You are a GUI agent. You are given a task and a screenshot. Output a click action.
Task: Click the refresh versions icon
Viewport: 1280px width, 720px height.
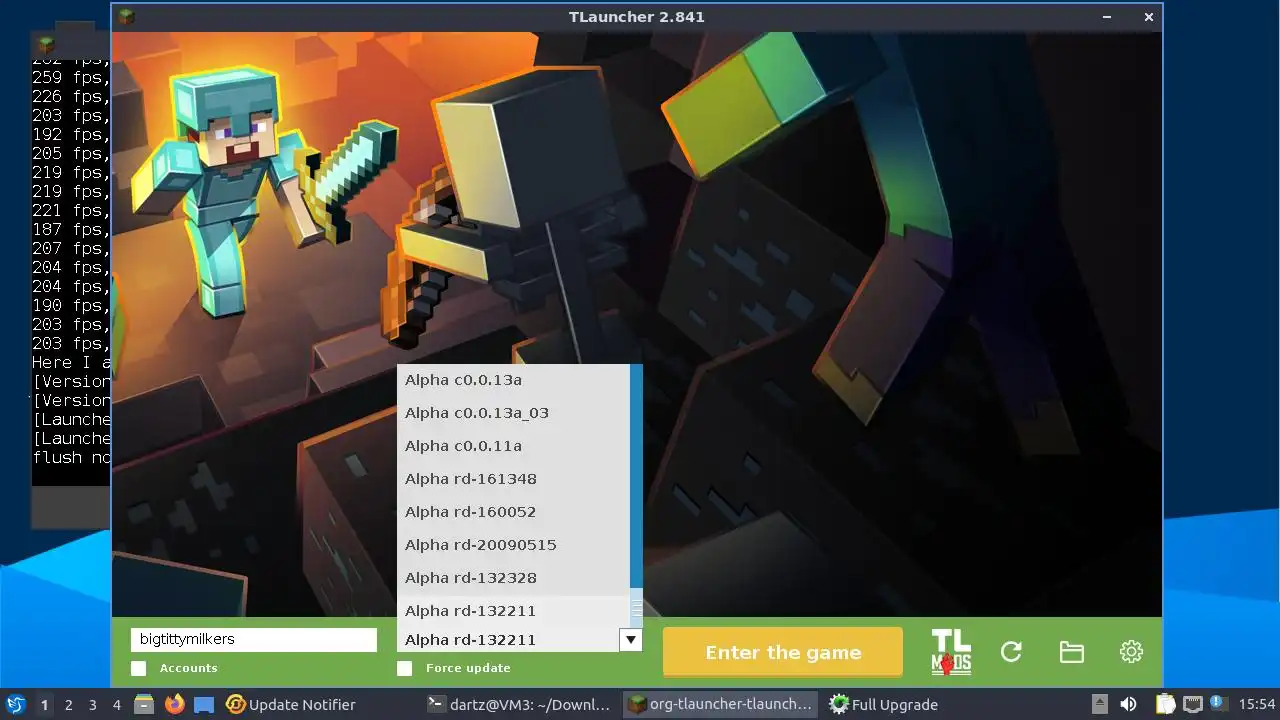pyautogui.click(x=1011, y=652)
